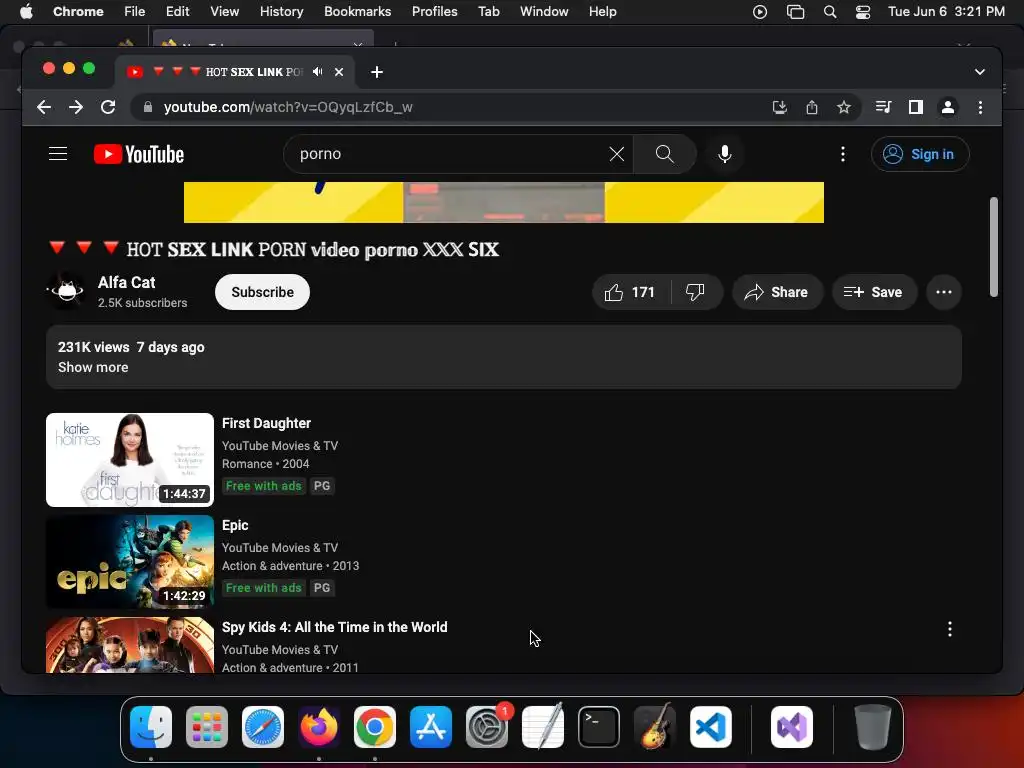Open the media controls toolbar icon
This screenshot has width=1024, height=768.
click(x=883, y=107)
